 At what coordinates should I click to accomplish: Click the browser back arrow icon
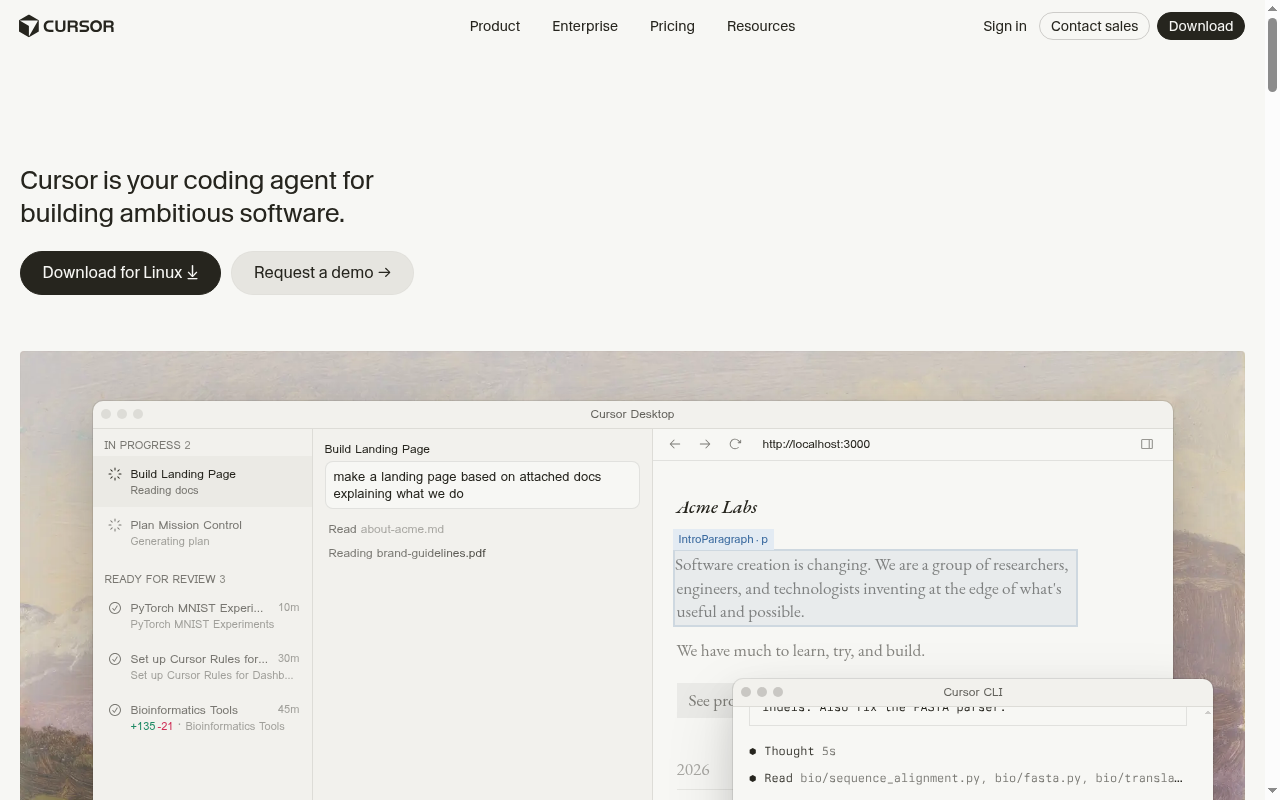click(675, 444)
